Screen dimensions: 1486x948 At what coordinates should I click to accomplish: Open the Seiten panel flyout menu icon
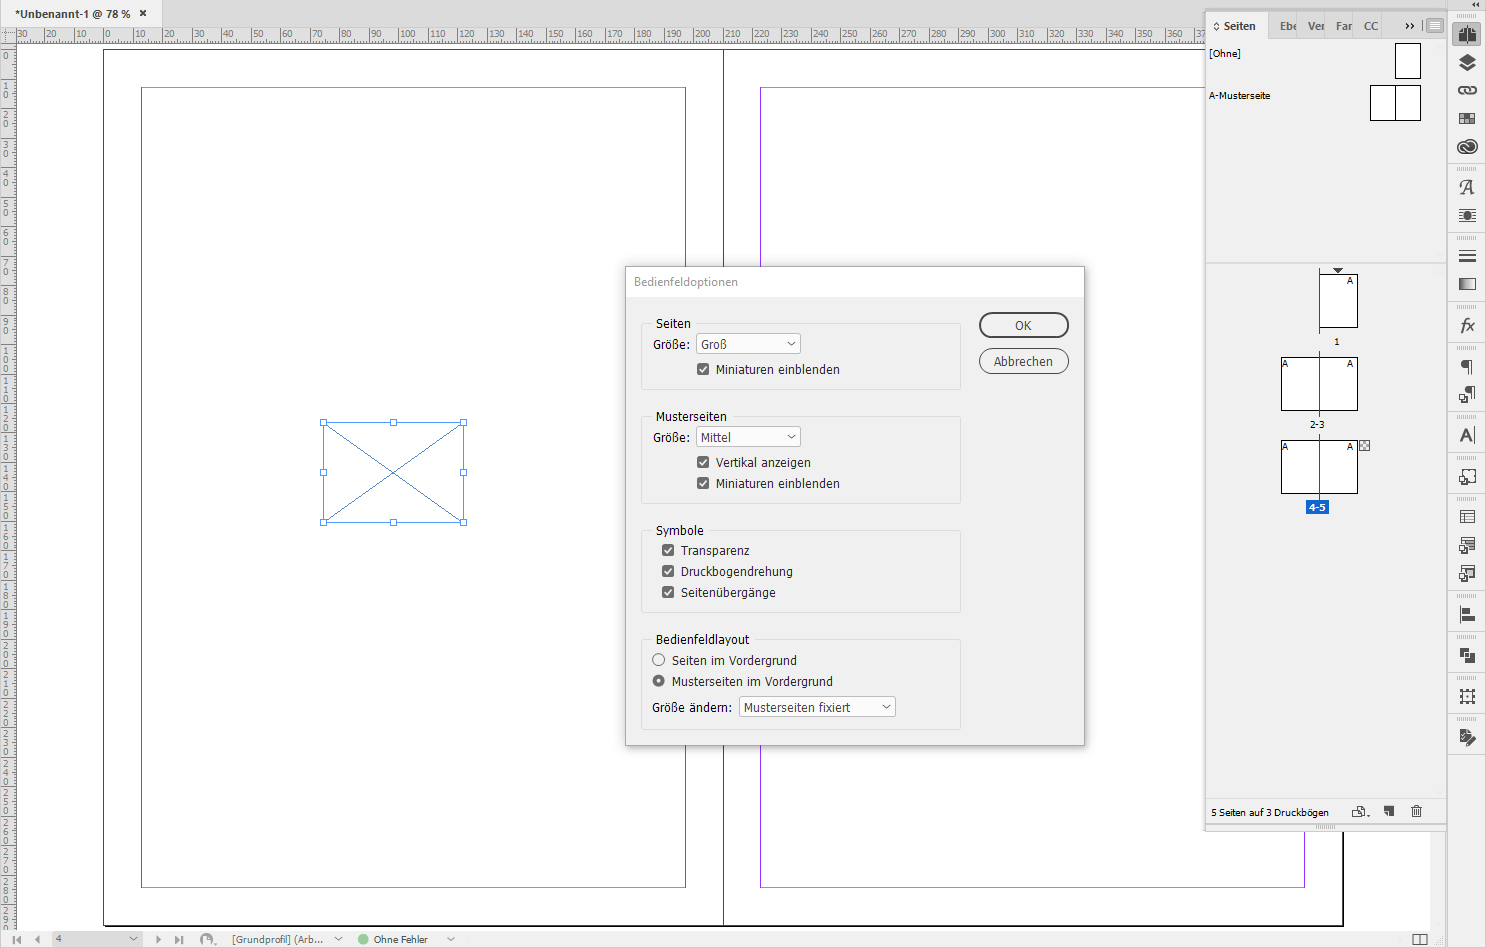[1435, 26]
